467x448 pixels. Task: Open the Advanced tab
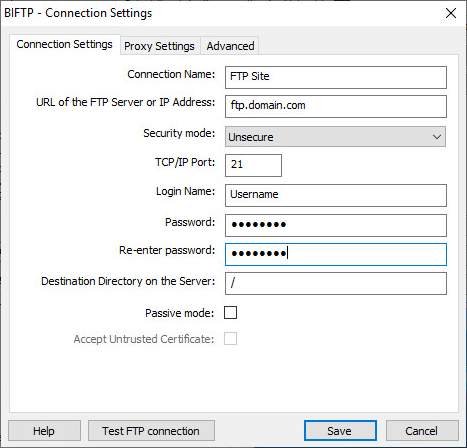pyautogui.click(x=230, y=46)
